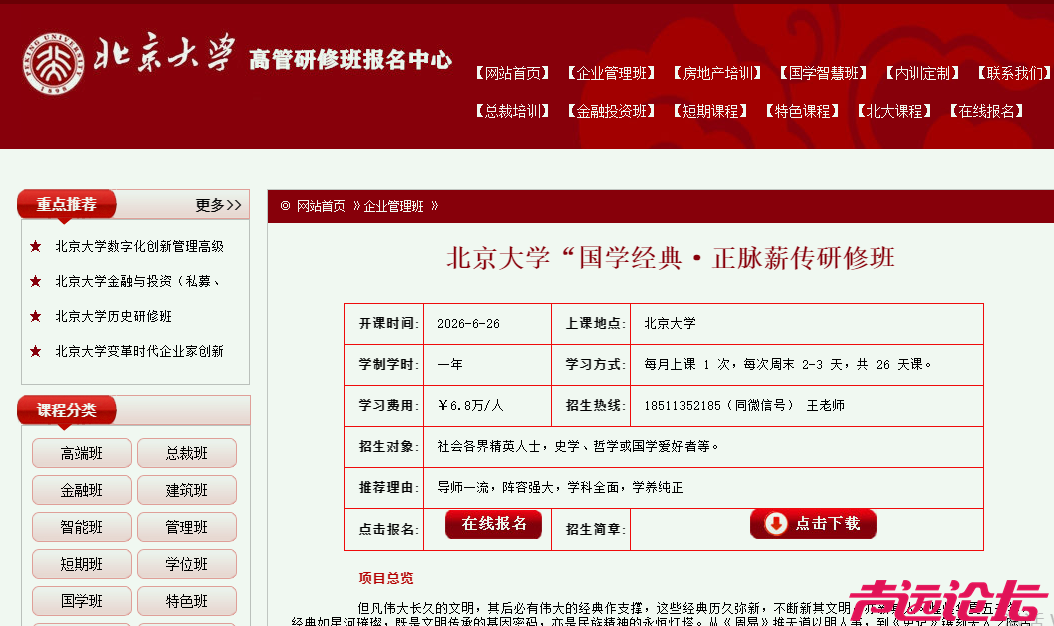Select the 高端班 category button
The width and height of the screenshot is (1054, 626).
pos(81,453)
